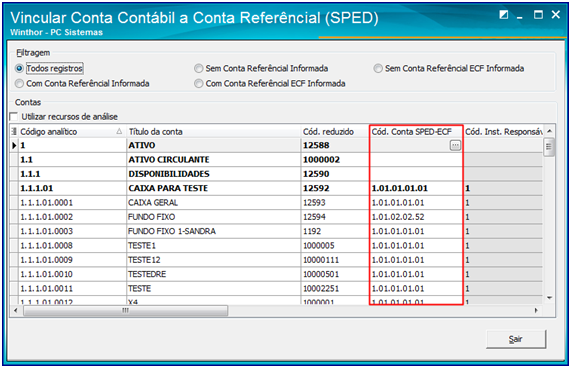Sort by the Código analítico sort arrow
571x368 pixels.
click(119, 131)
